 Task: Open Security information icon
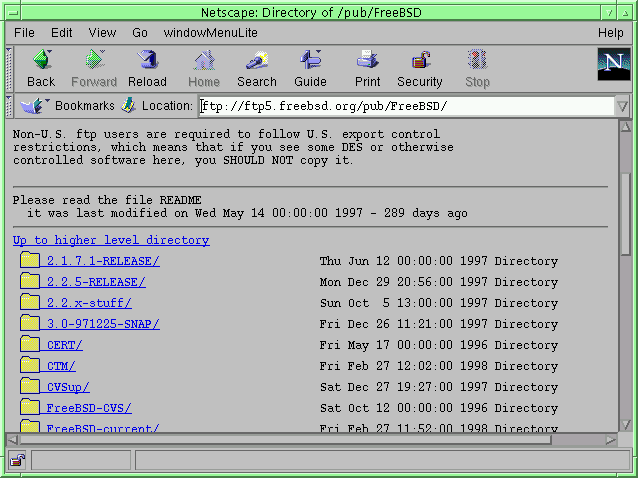tap(420, 60)
